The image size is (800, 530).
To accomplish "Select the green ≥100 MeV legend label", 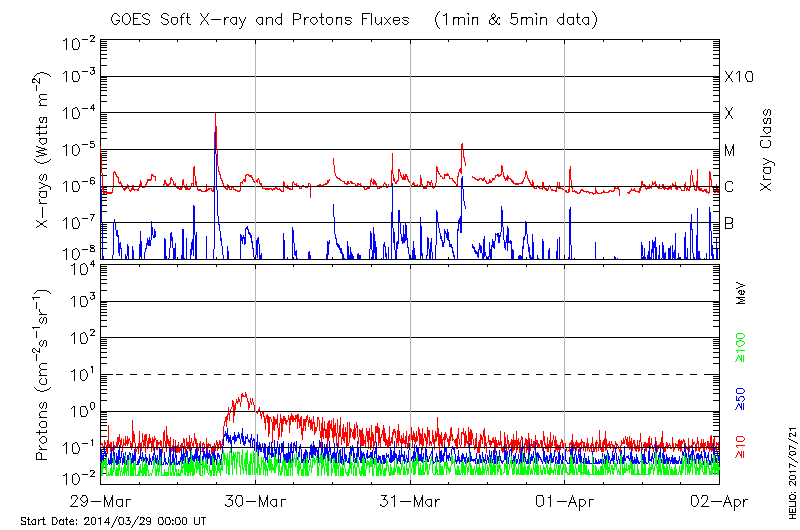I will [741, 346].
